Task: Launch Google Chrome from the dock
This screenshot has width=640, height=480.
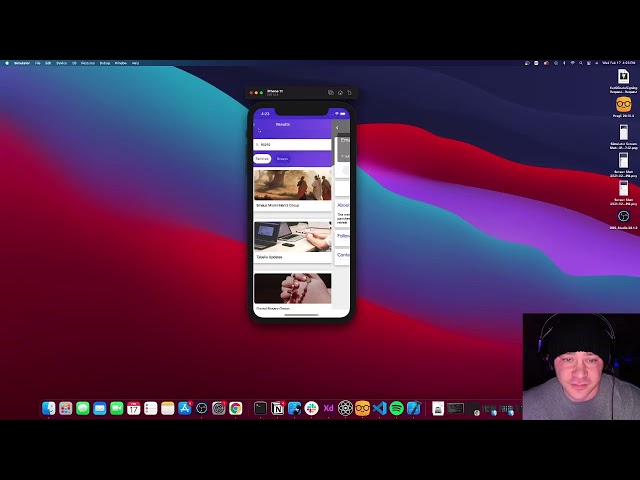Action: pos(236,408)
